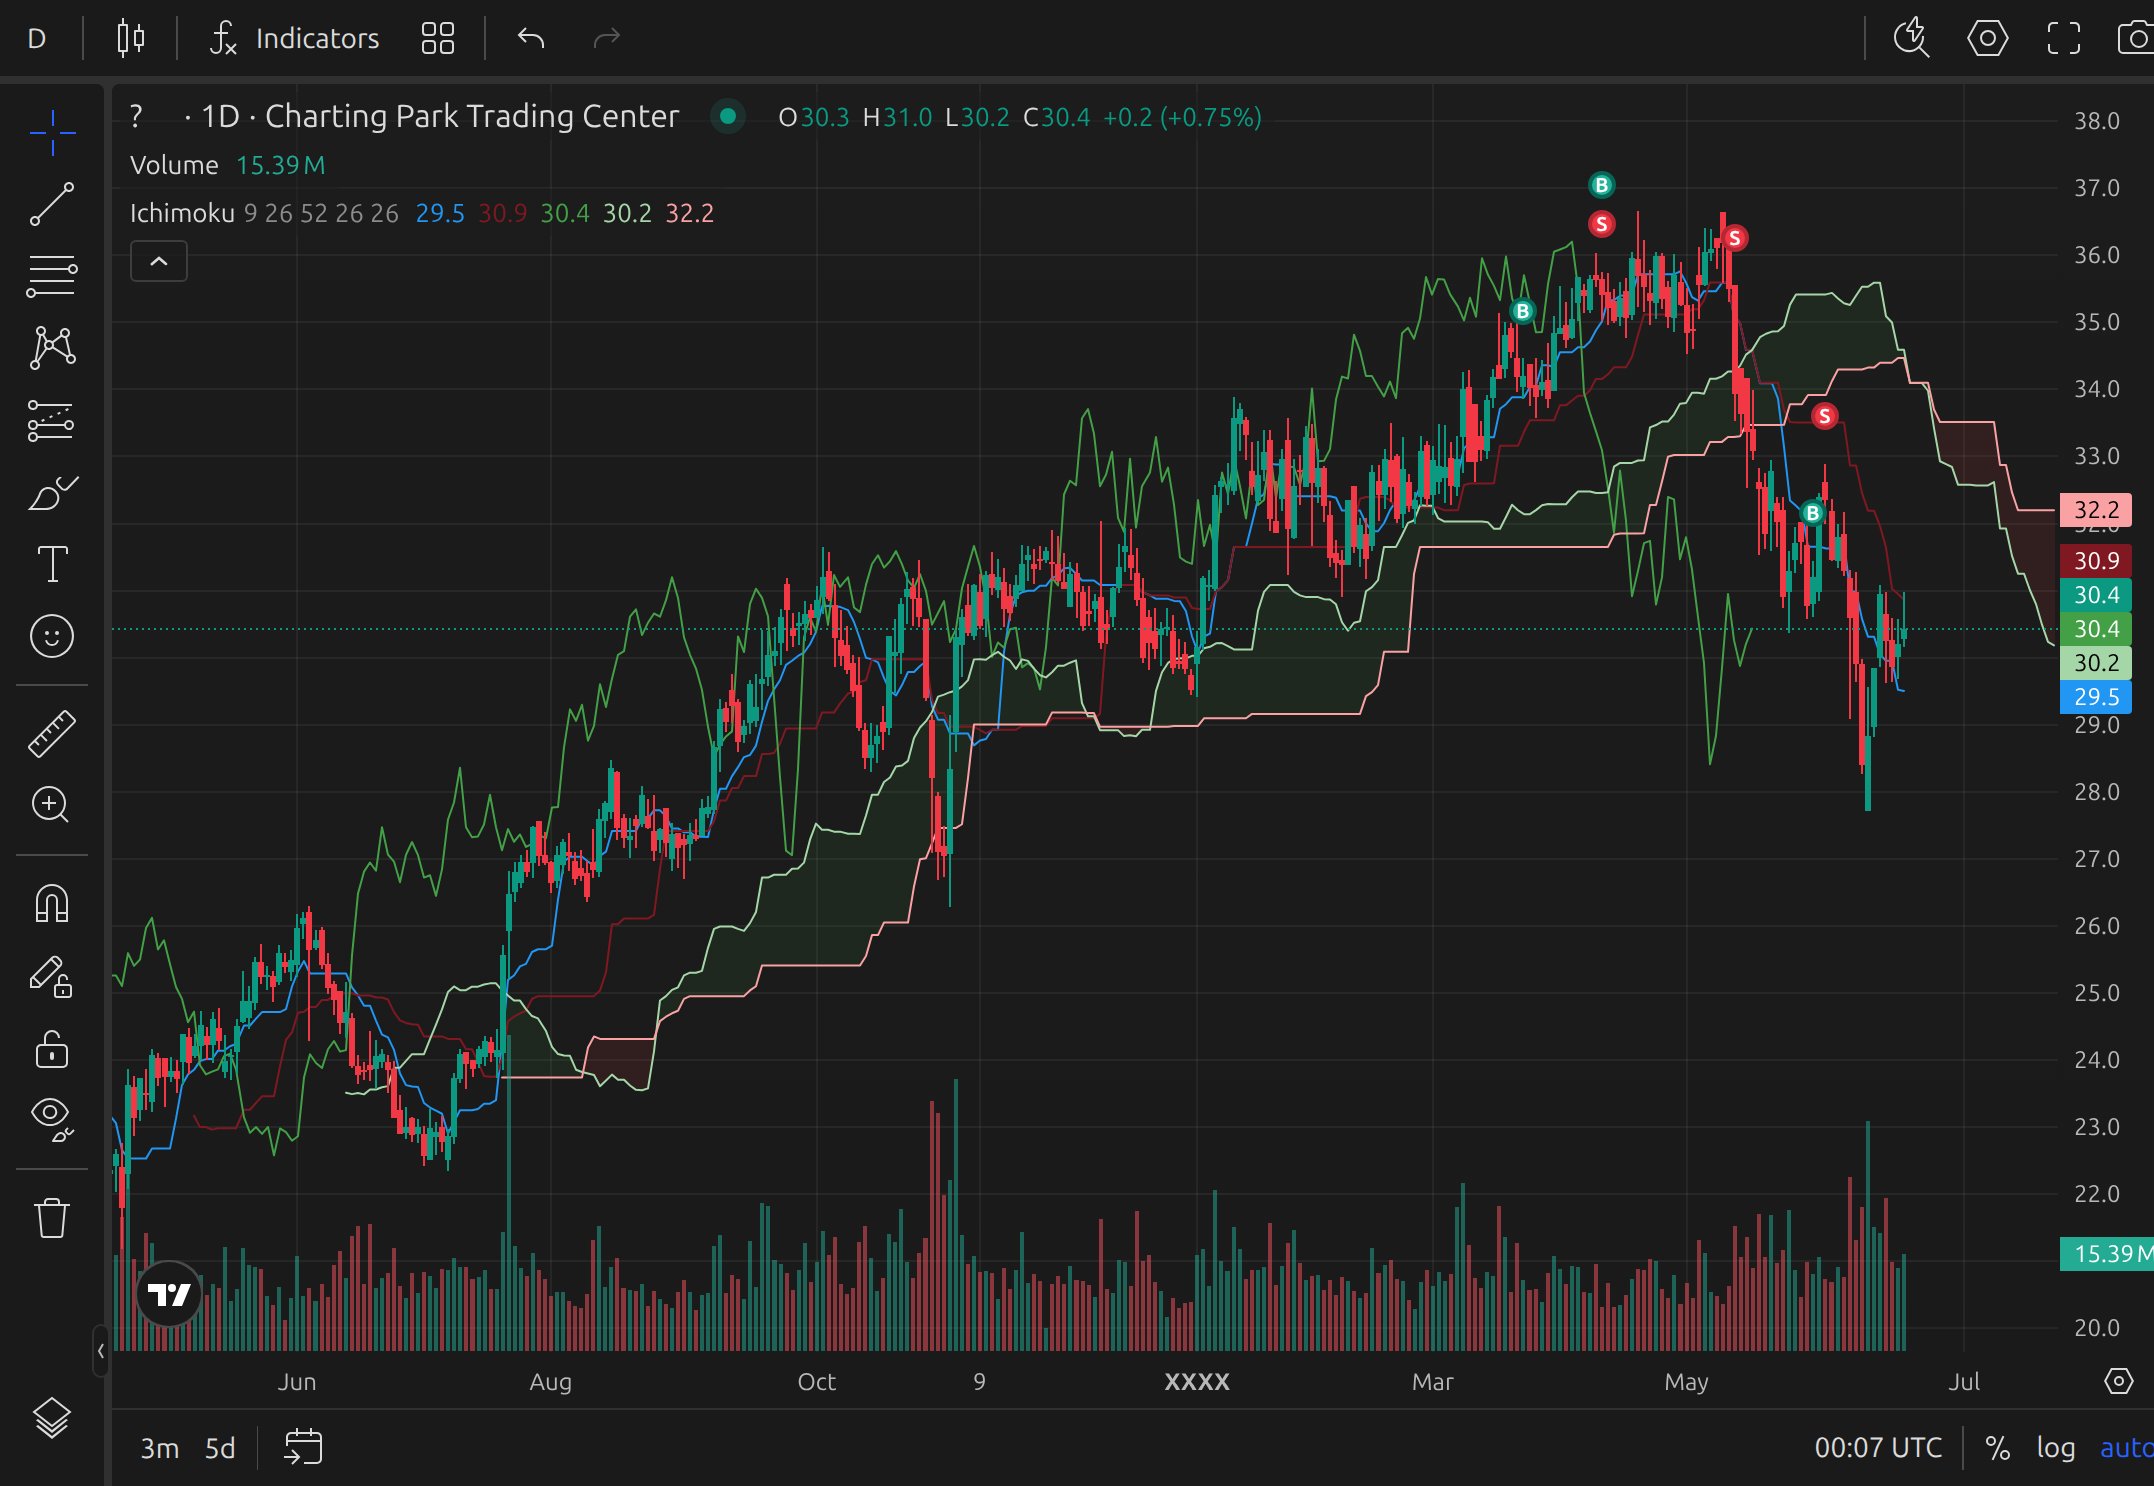Enable log scale button
This screenshot has height=1486, width=2154.
(x=2055, y=1448)
